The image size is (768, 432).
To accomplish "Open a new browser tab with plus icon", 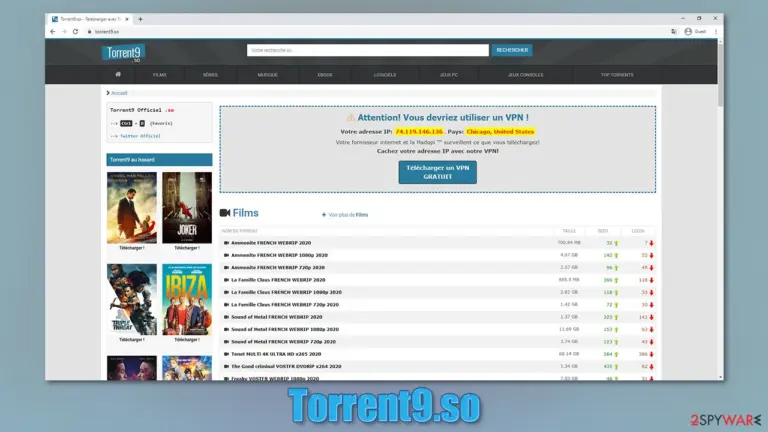I will (x=141, y=19).
